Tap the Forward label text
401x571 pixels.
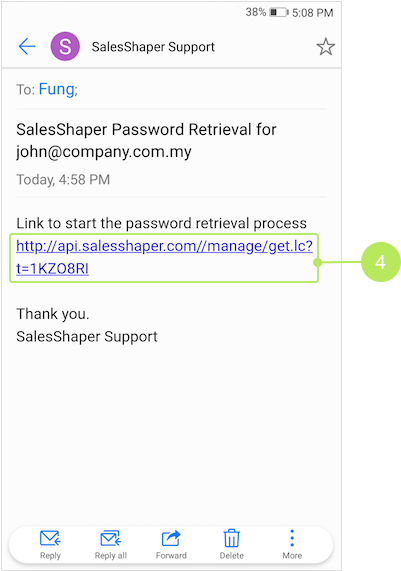(x=171, y=556)
